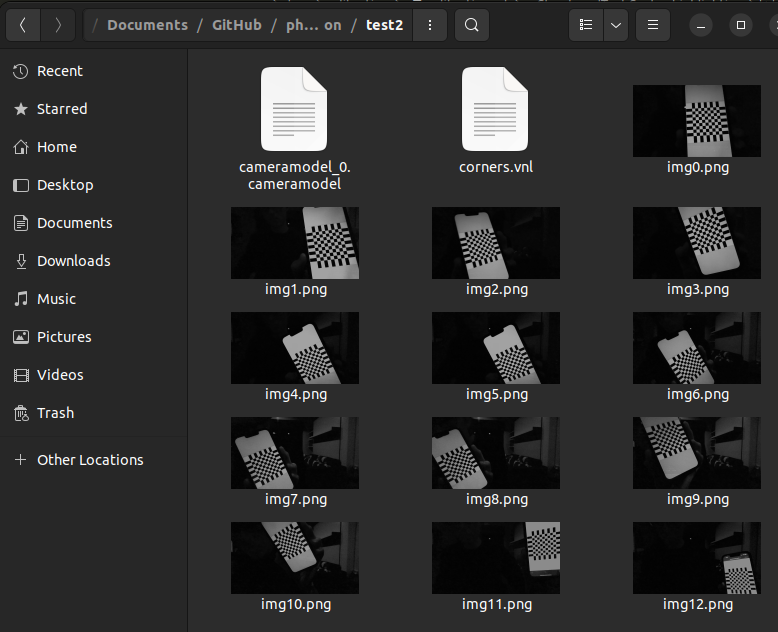Go to Recent in sidebar
Viewport: 778px width, 632px height.
[59, 71]
